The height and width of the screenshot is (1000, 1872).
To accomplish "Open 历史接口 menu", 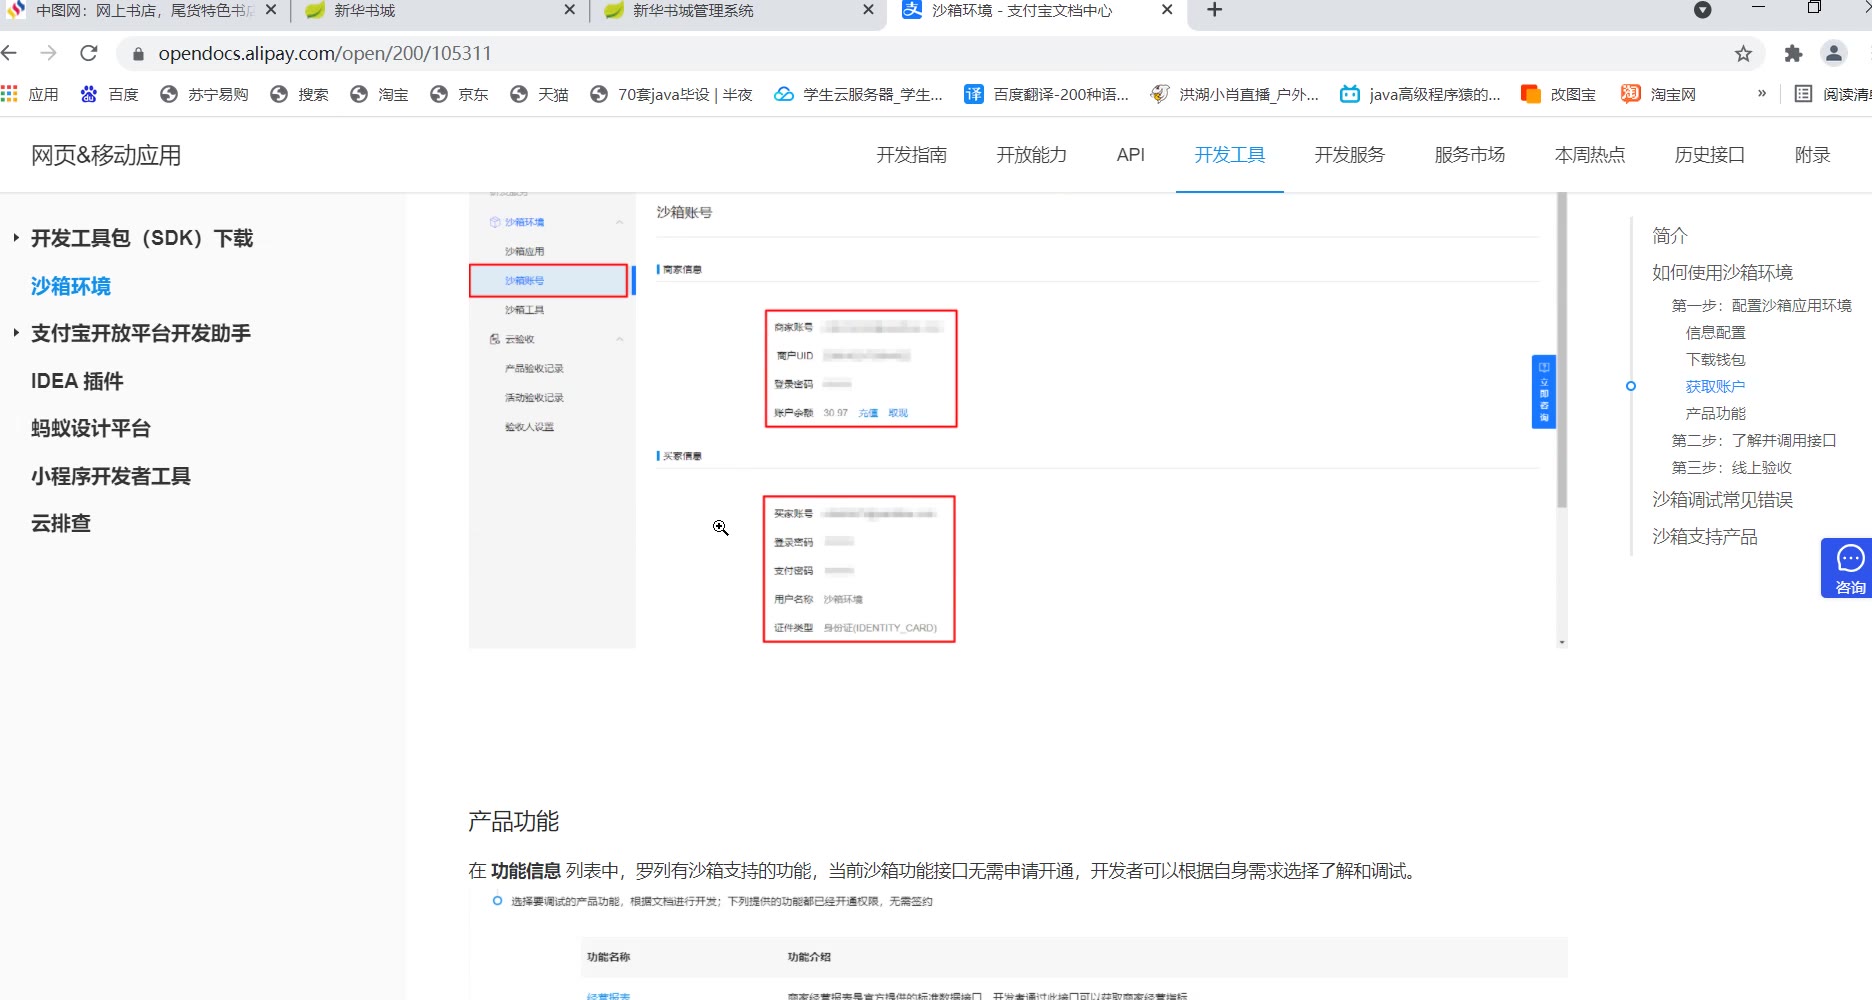I will 1709,155.
